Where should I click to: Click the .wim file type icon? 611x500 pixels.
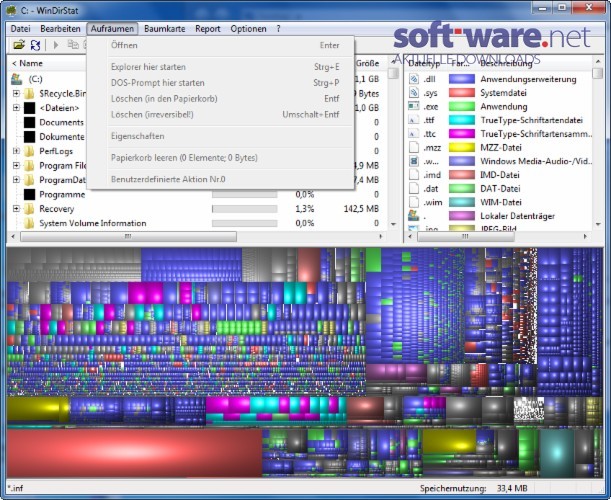413,202
